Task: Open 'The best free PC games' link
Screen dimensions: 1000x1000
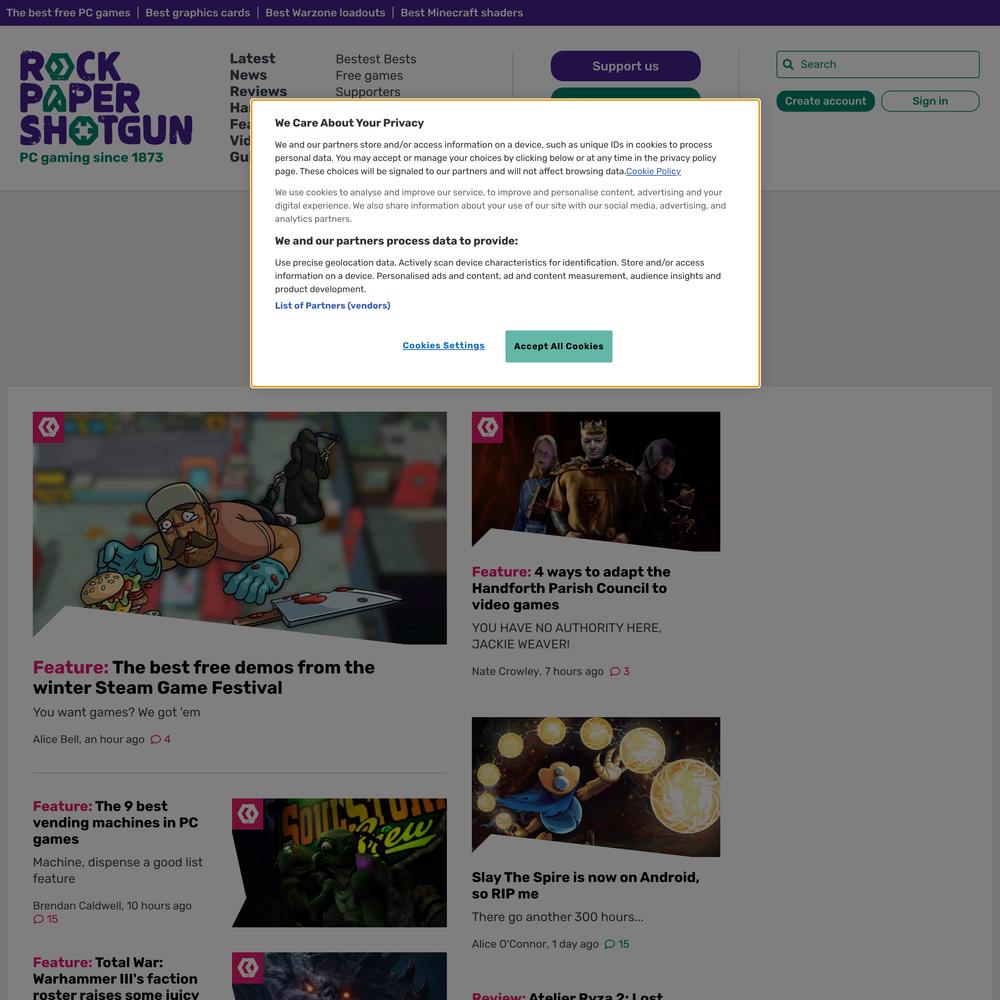Action: (68, 13)
